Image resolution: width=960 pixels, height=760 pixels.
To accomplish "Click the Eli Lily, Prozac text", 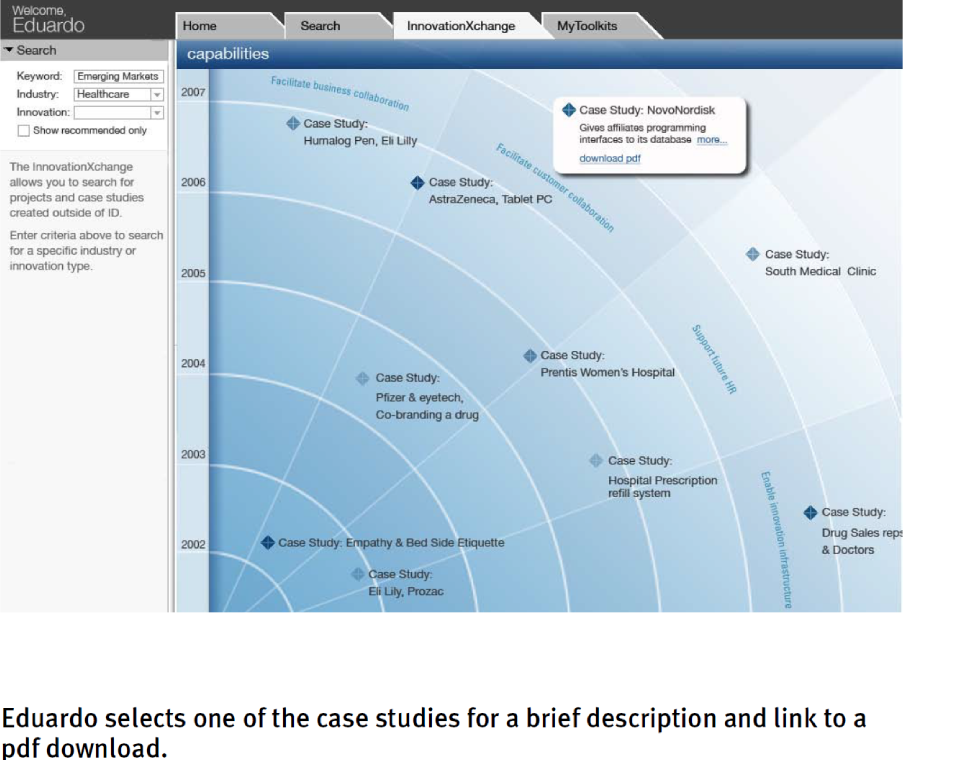I will (406, 592).
